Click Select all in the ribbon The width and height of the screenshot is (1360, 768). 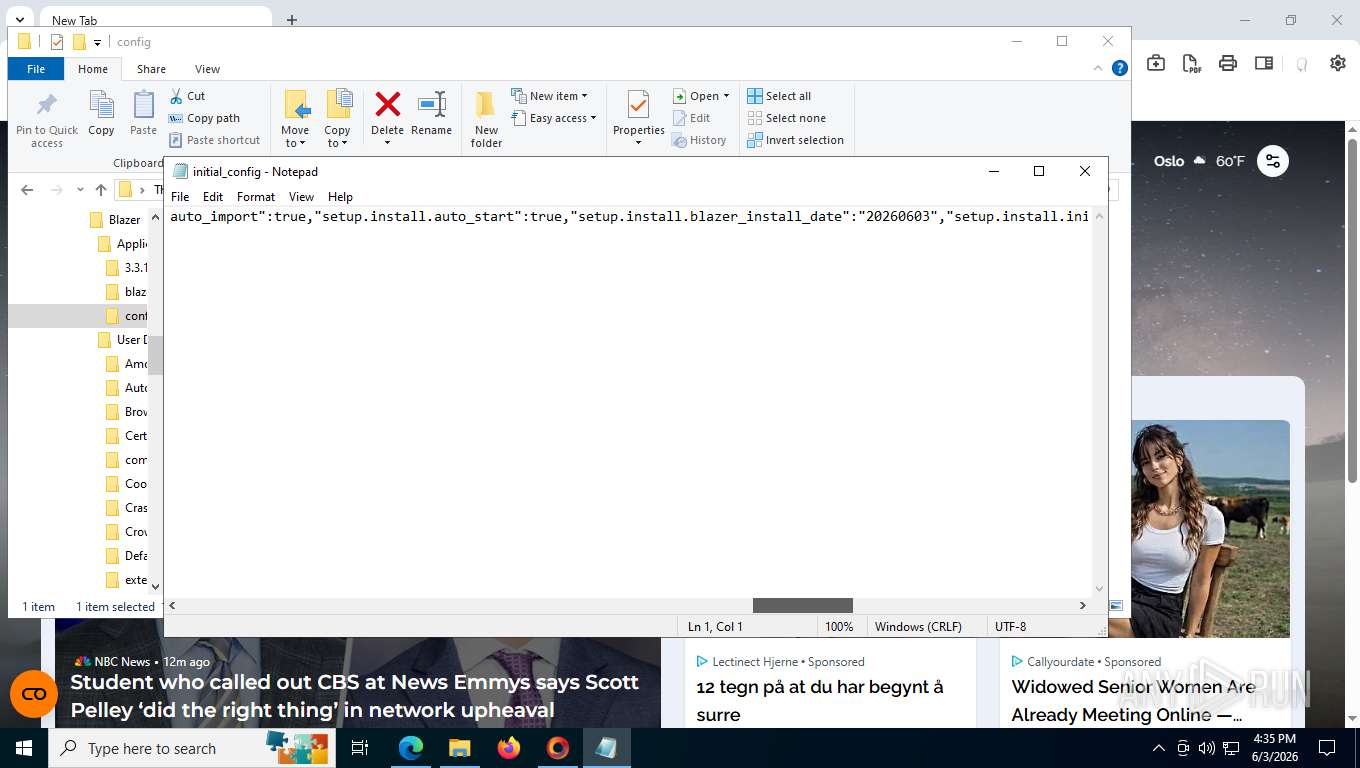pyautogui.click(x=779, y=96)
